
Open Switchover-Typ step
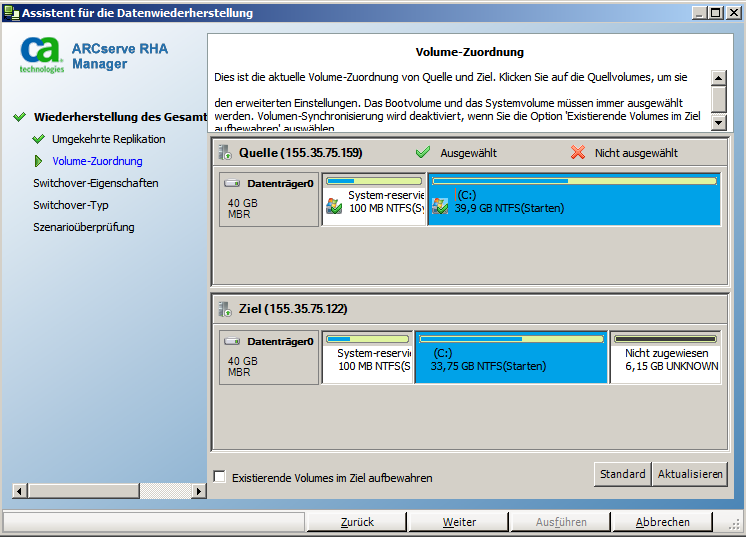[x=71, y=205]
